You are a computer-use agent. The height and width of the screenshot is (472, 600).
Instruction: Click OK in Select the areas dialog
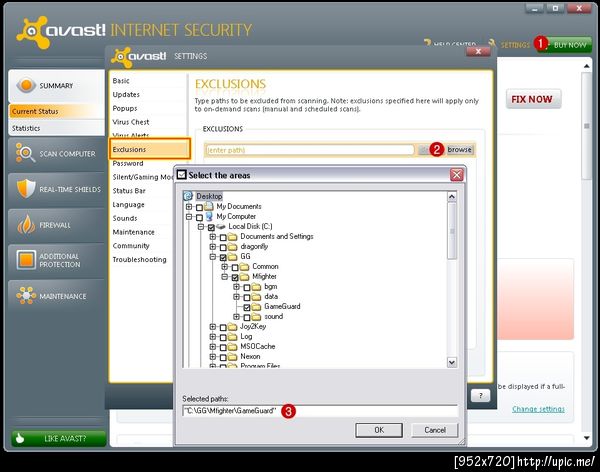(x=379, y=430)
